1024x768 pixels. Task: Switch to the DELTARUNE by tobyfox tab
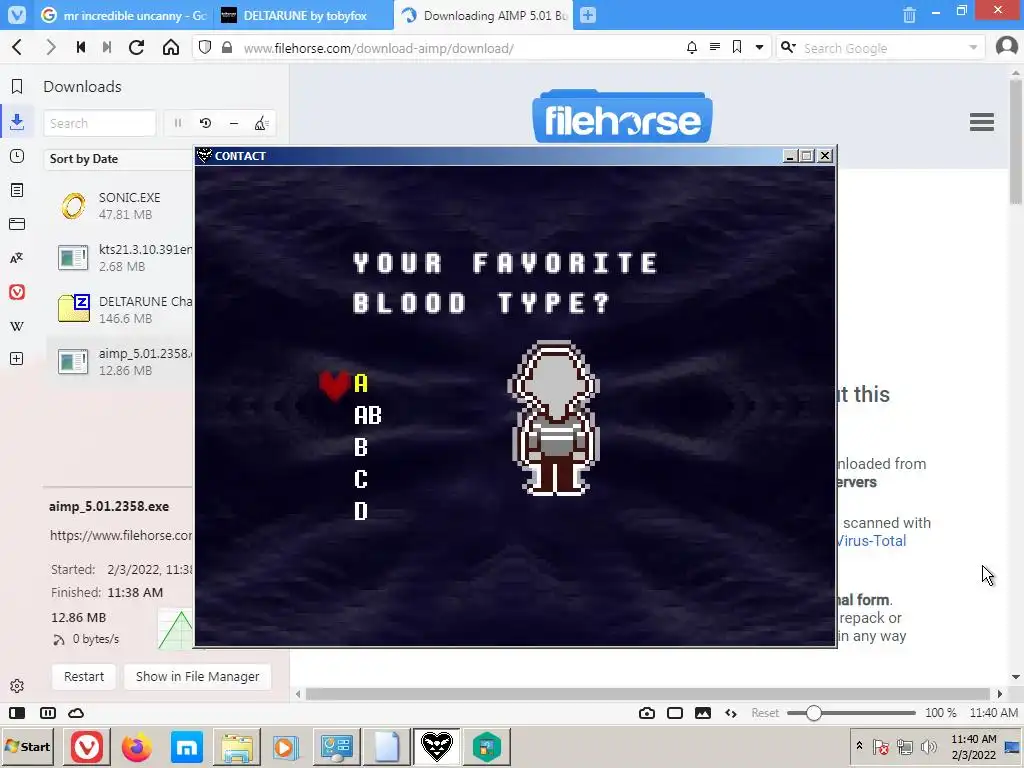[x=304, y=15]
